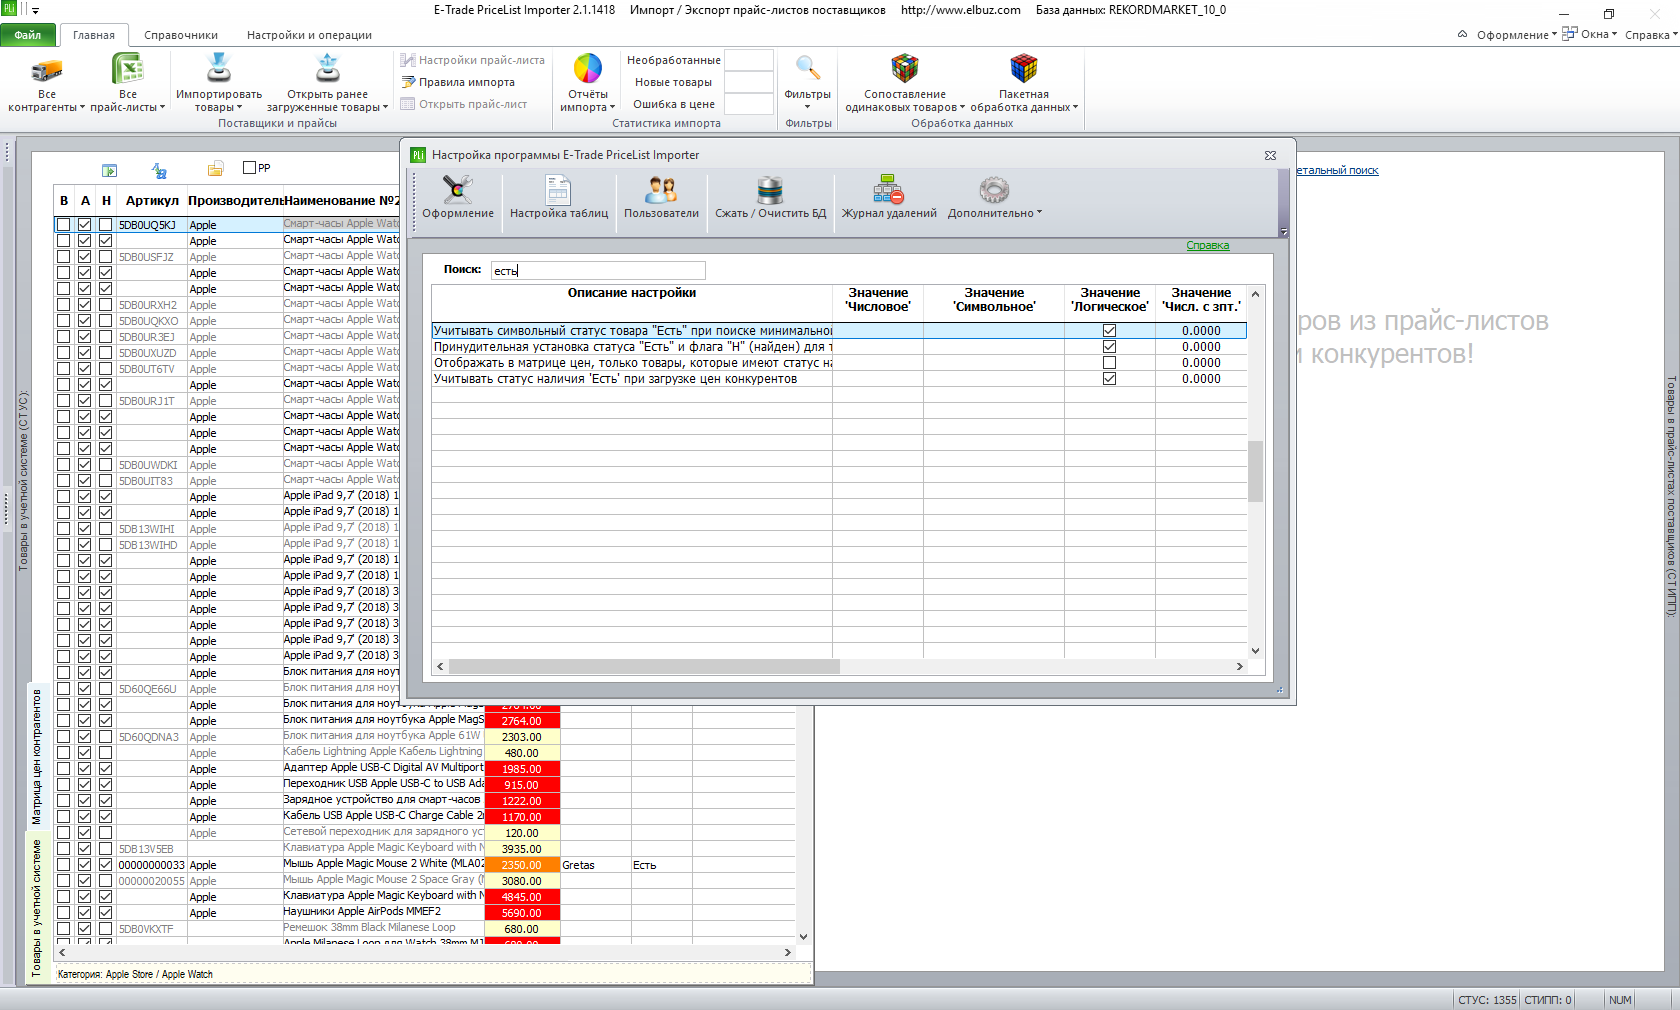The height and width of the screenshot is (1010, 1680).
Task: Click Новые товары statistics label
Action: pos(673,82)
